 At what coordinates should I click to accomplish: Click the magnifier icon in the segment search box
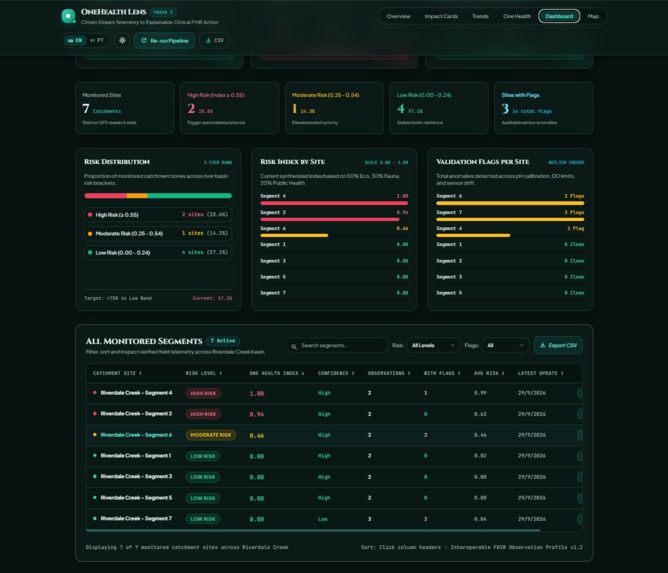coord(294,346)
